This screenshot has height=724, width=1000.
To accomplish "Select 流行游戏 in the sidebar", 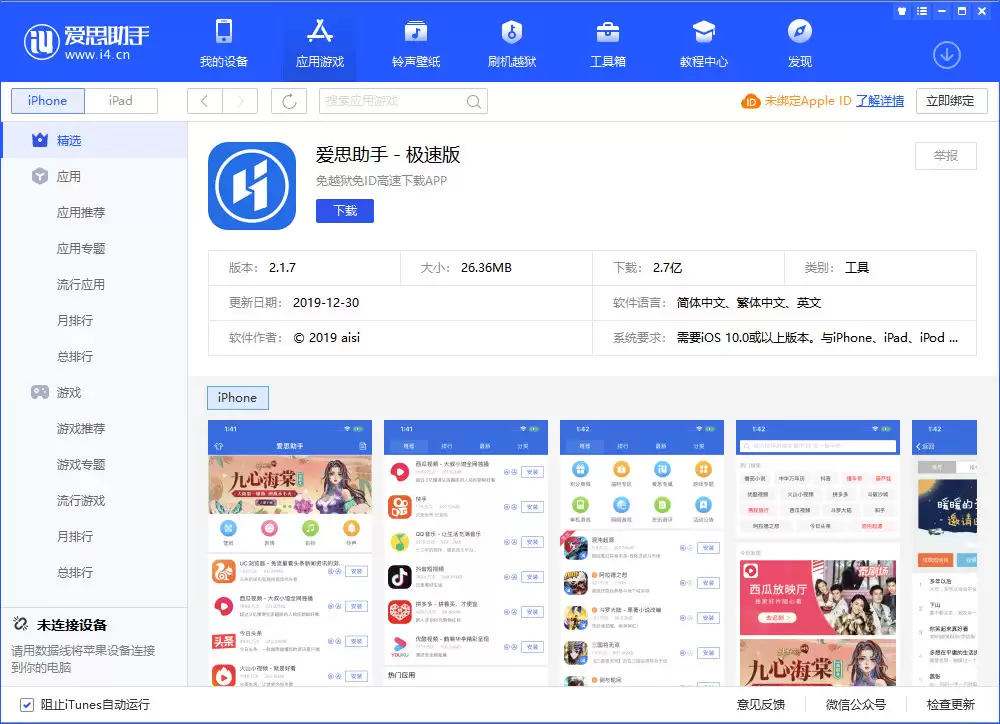I will pyautogui.click(x=81, y=501).
